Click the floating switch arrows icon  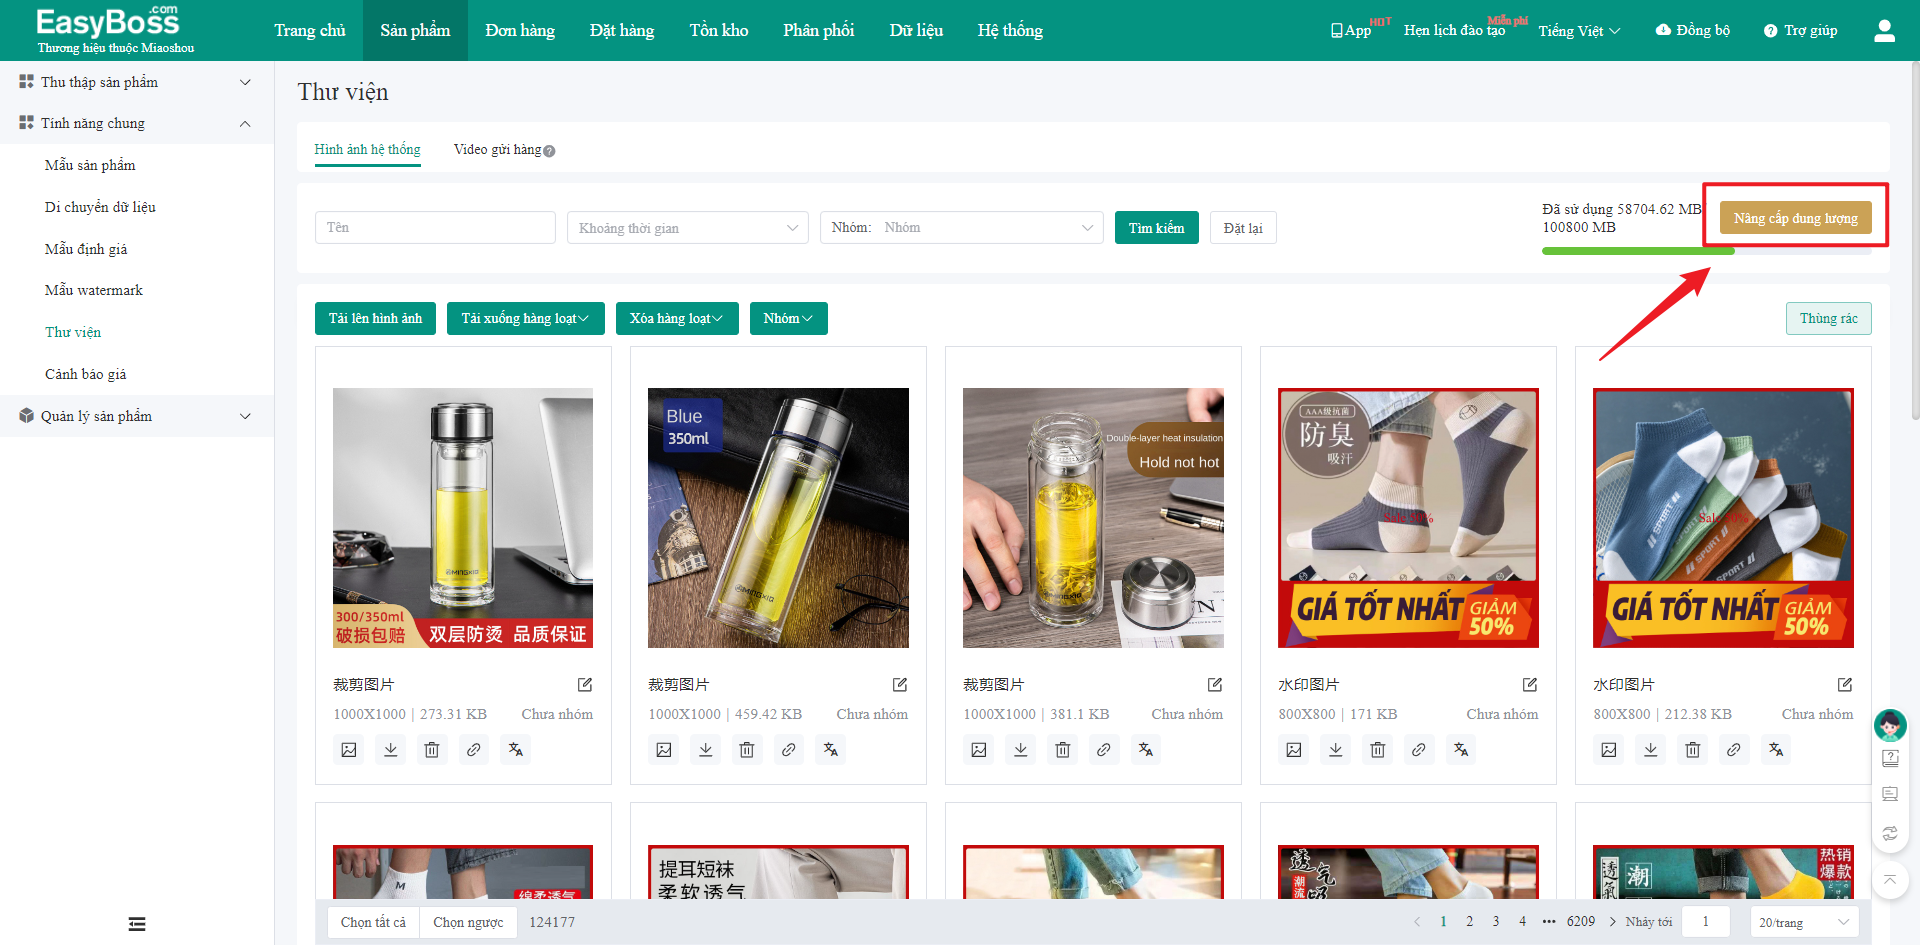pyautogui.click(x=1890, y=833)
